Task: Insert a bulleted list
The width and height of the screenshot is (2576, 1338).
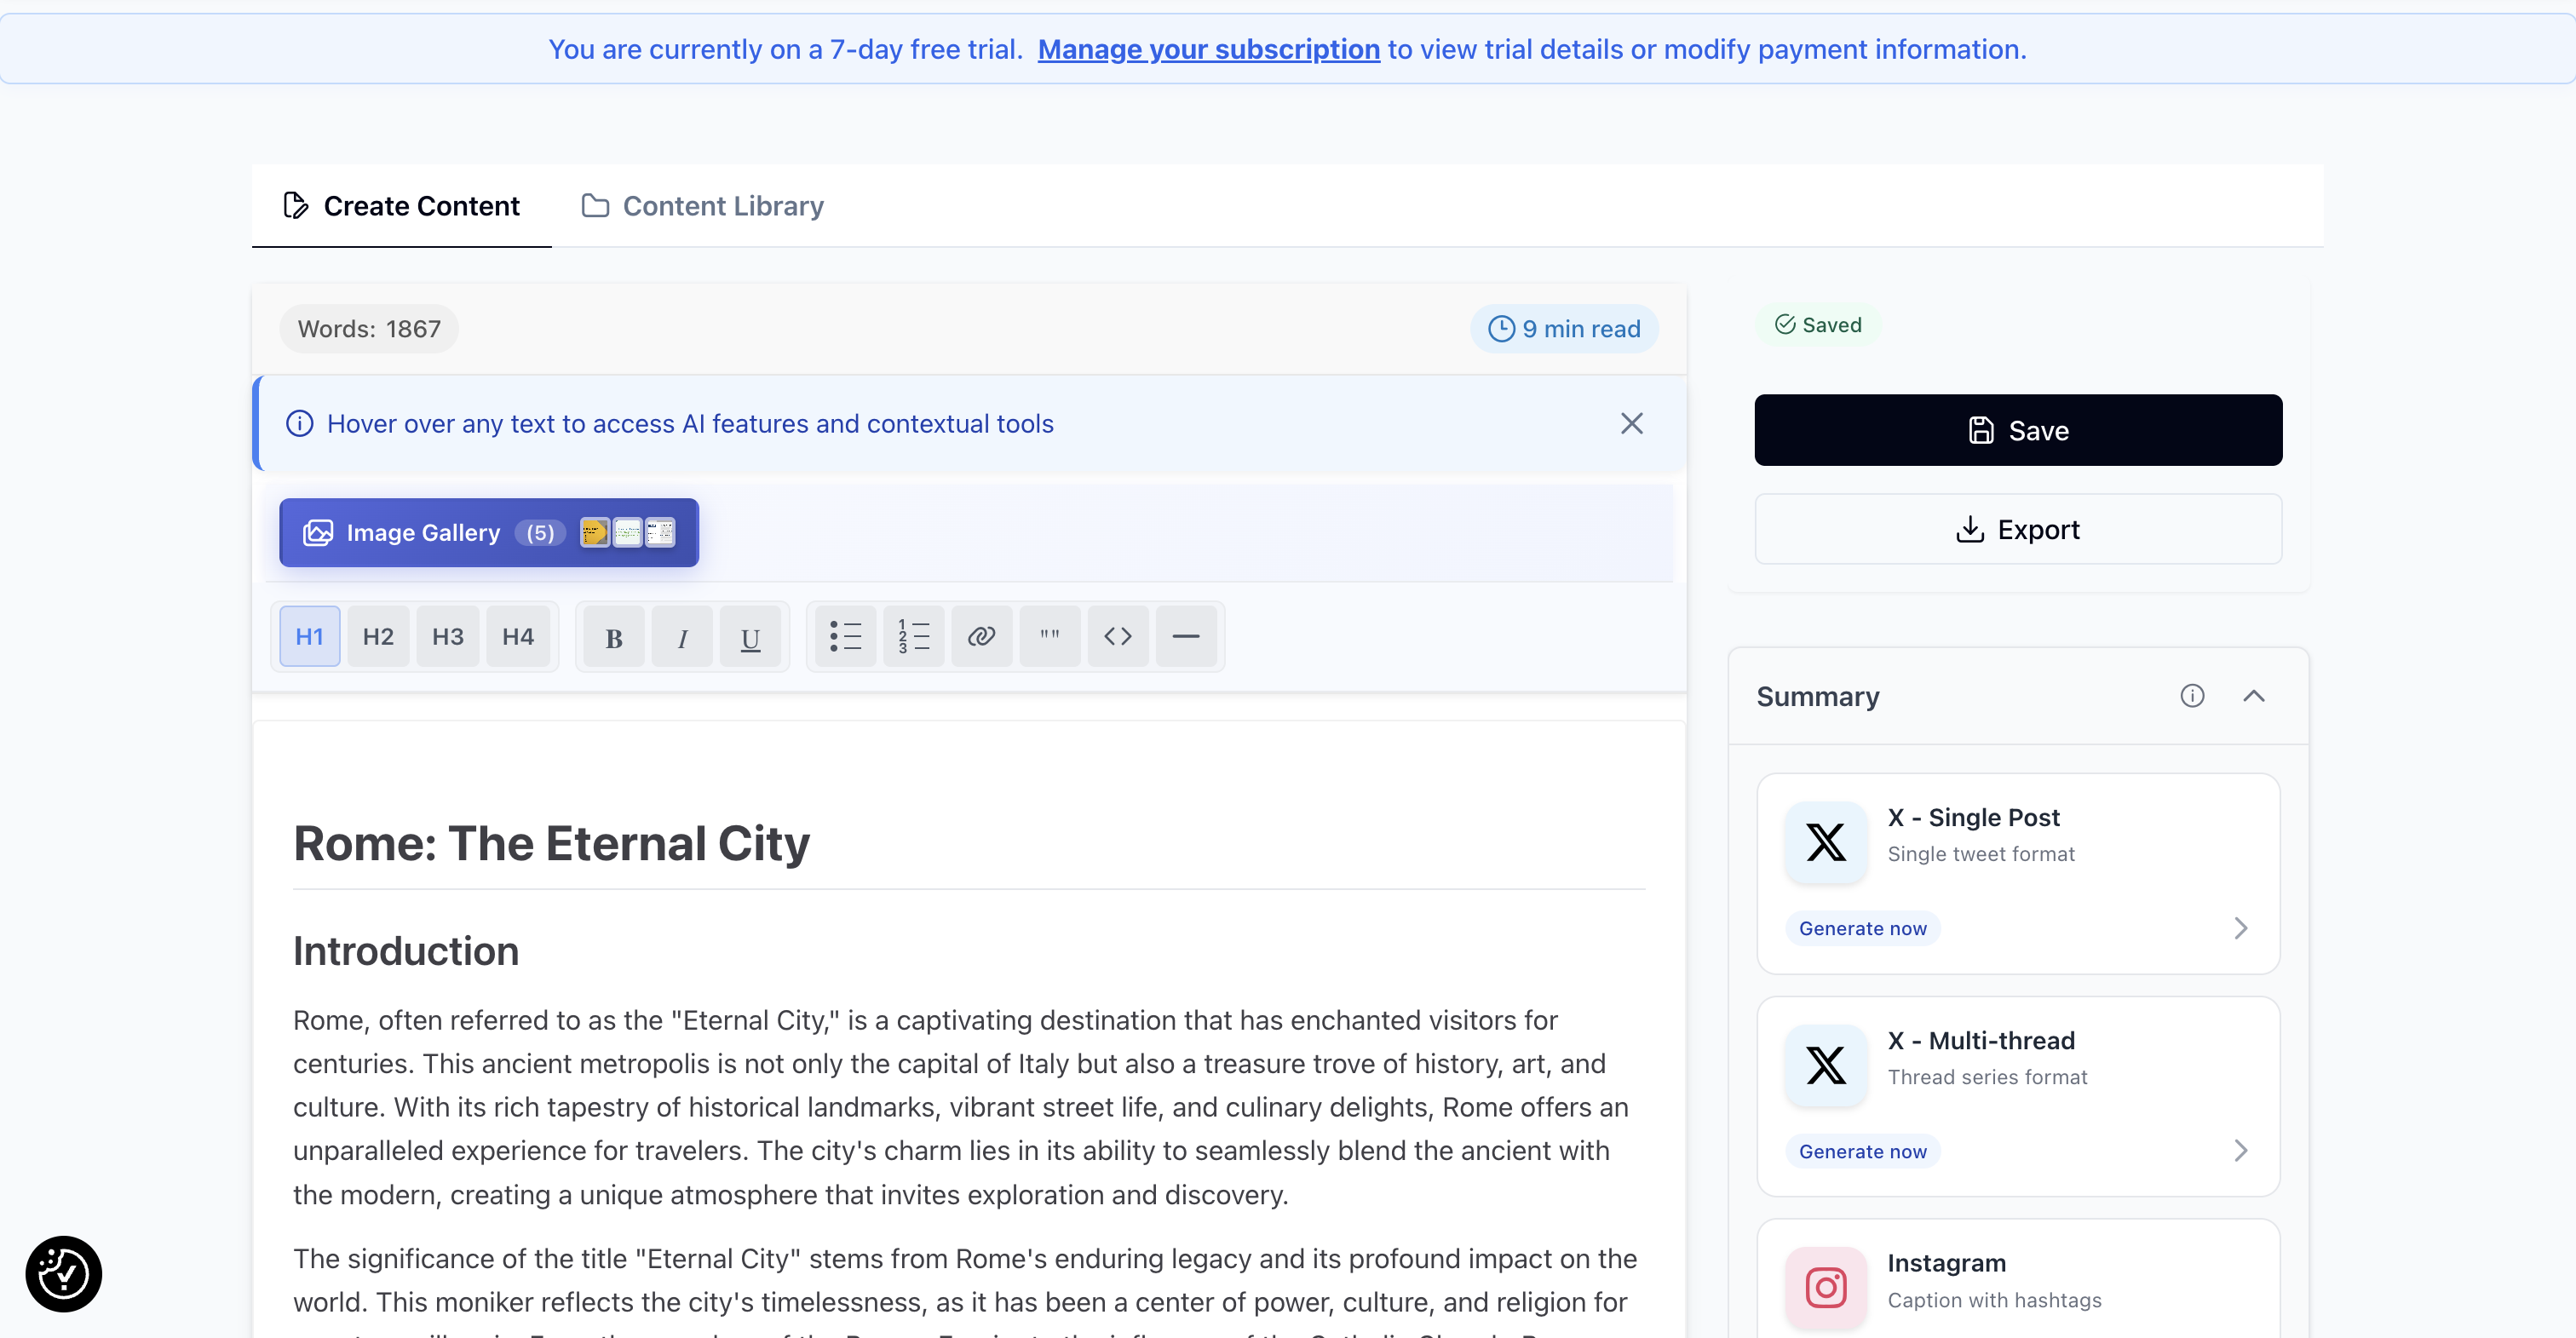Action: (x=845, y=636)
